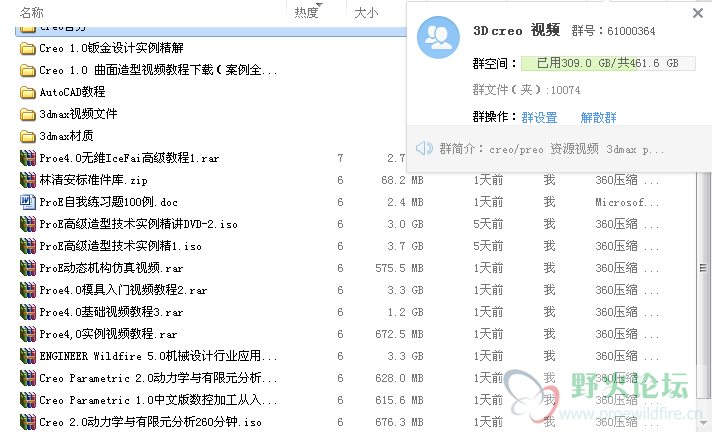Viewport: 712px width, 432px height.
Task: Click the ProE动态机构仿真视频.rar archive icon
Action: tap(28, 268)
